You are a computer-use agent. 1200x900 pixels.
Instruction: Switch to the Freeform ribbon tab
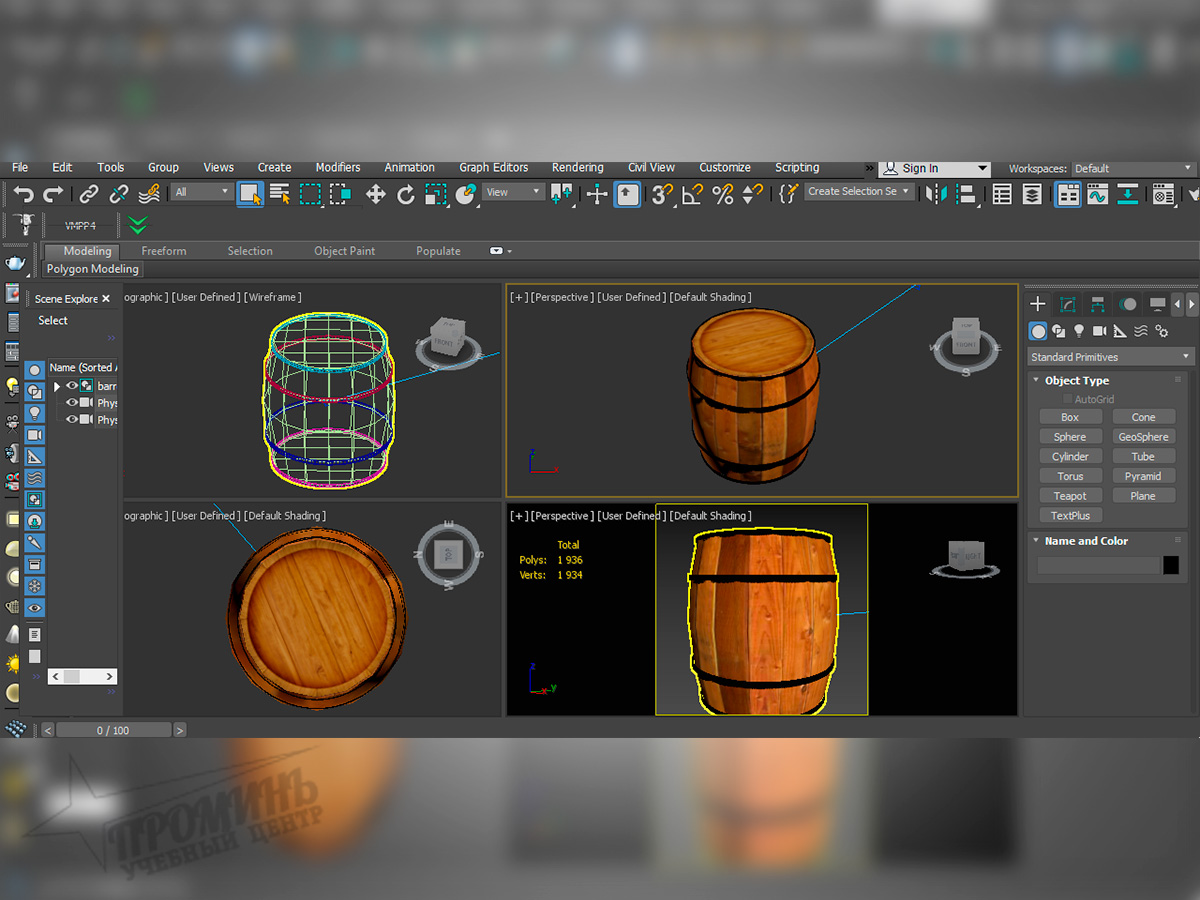[x=163, y=250]
